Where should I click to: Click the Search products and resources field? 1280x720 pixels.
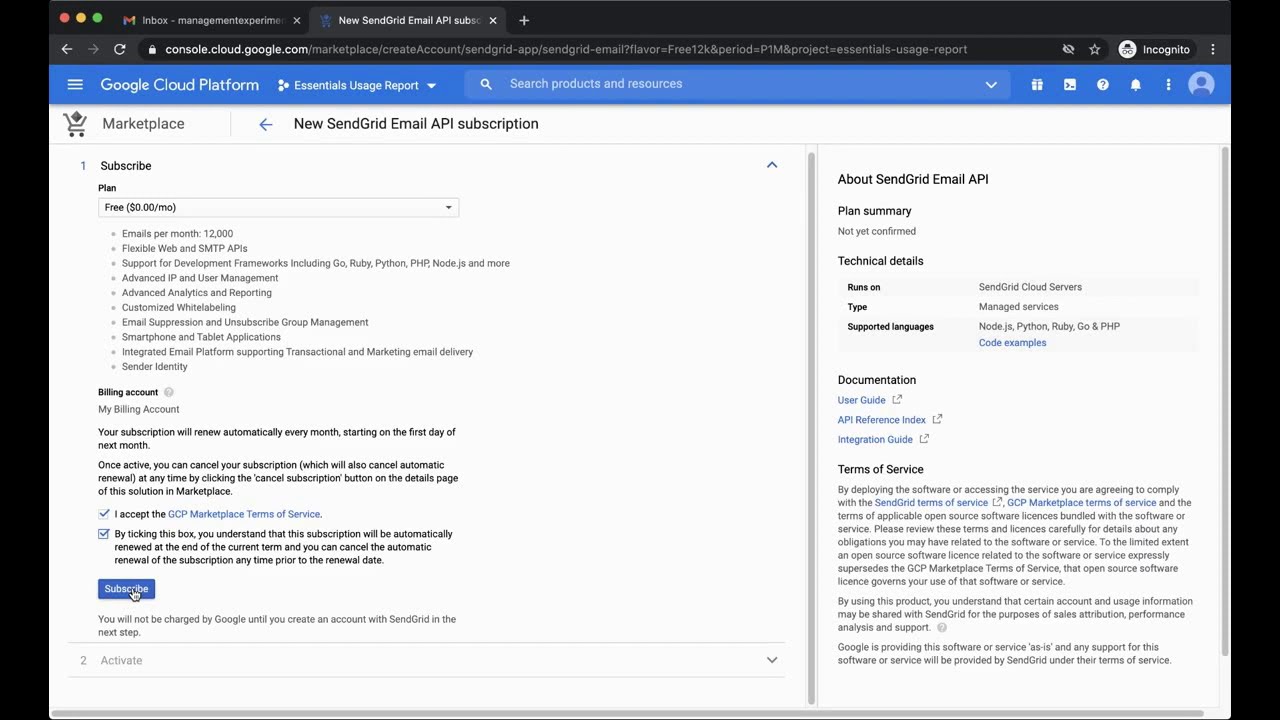(x=740, y=84)
